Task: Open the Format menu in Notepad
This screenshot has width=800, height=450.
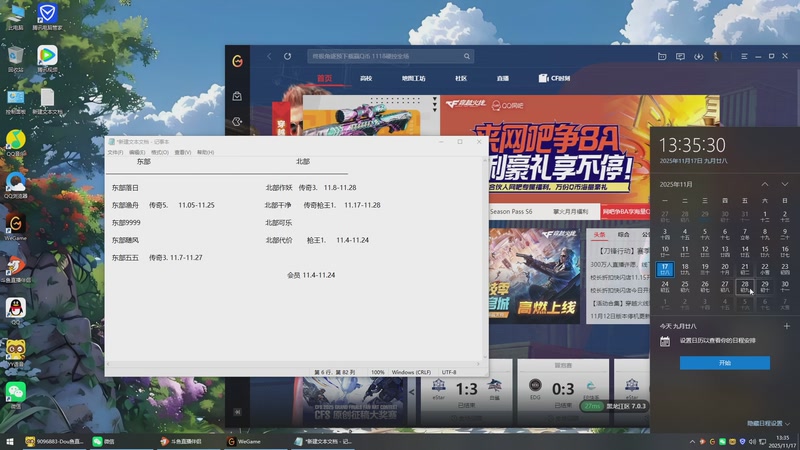Action: point(160,152)
